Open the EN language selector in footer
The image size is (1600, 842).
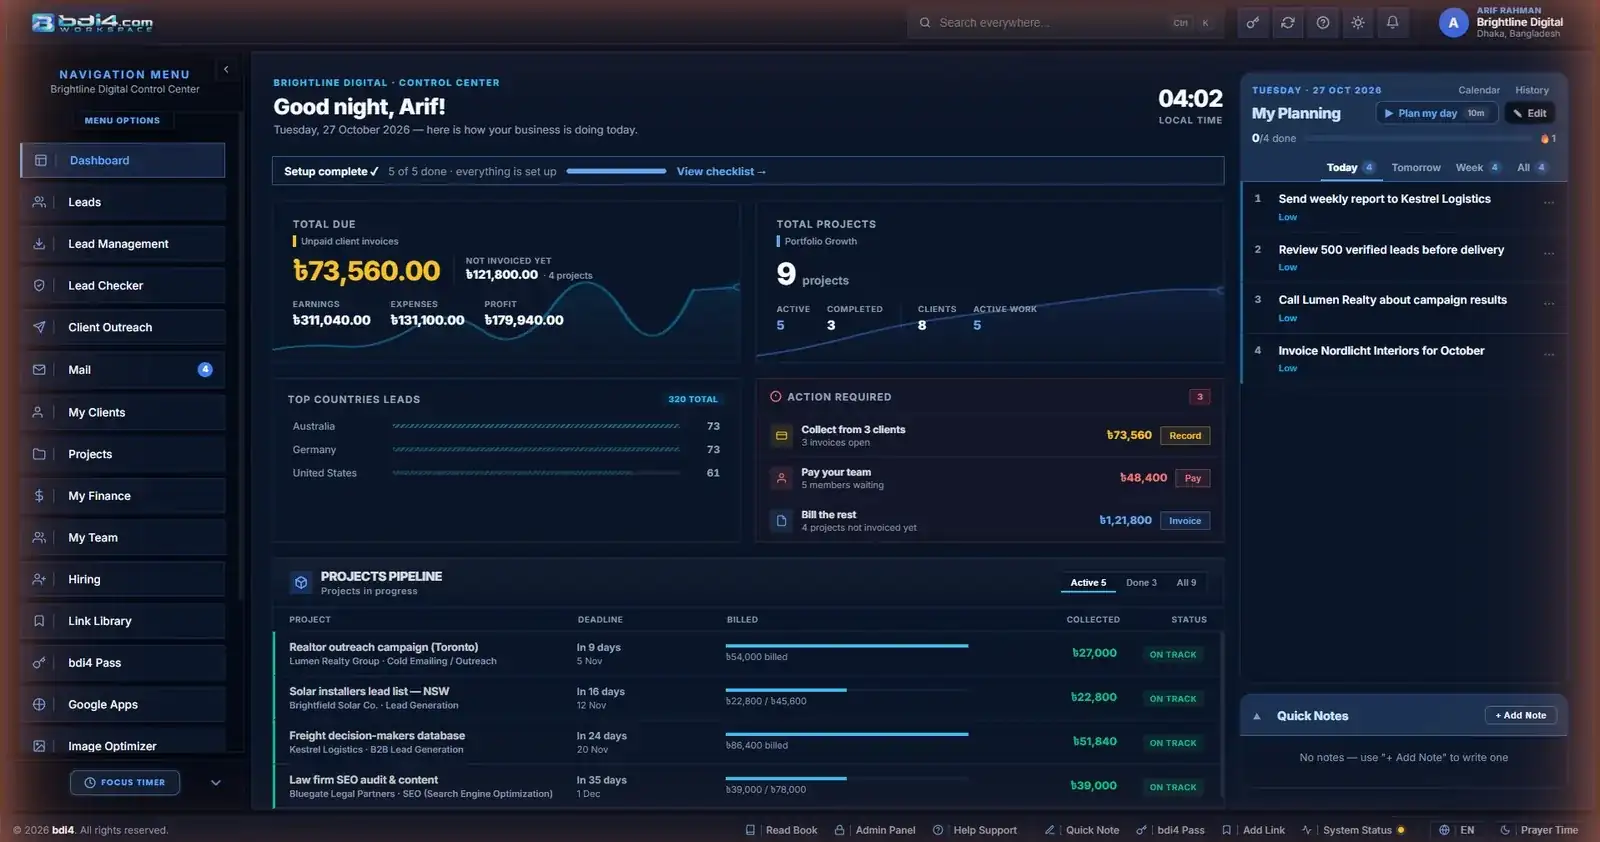pos(1457,830)
